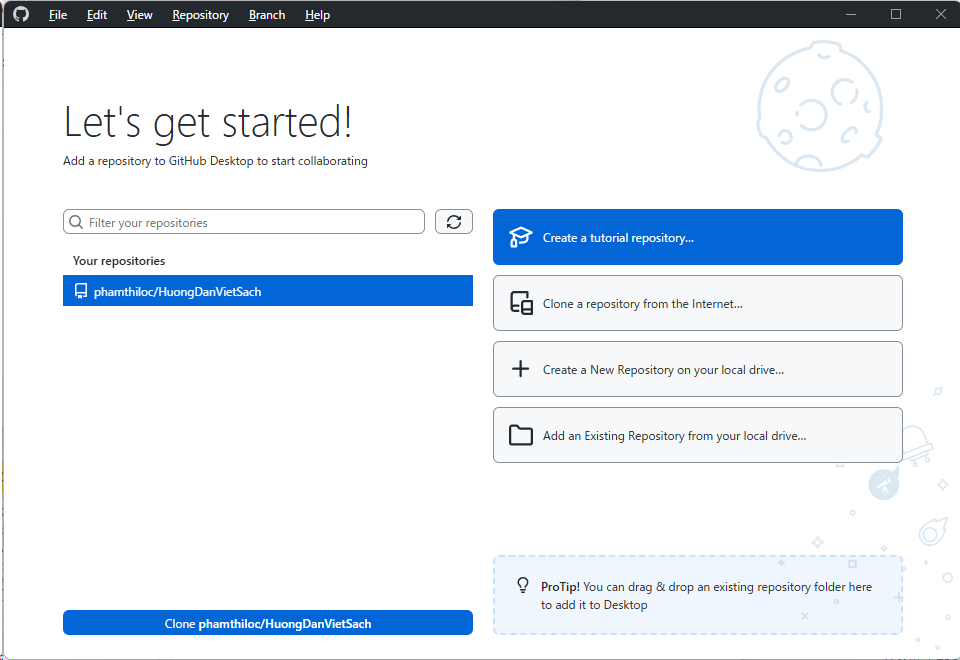Click the Your repositories heading
Viewport: 960px width, 660px height.
(x=119, y=261)
